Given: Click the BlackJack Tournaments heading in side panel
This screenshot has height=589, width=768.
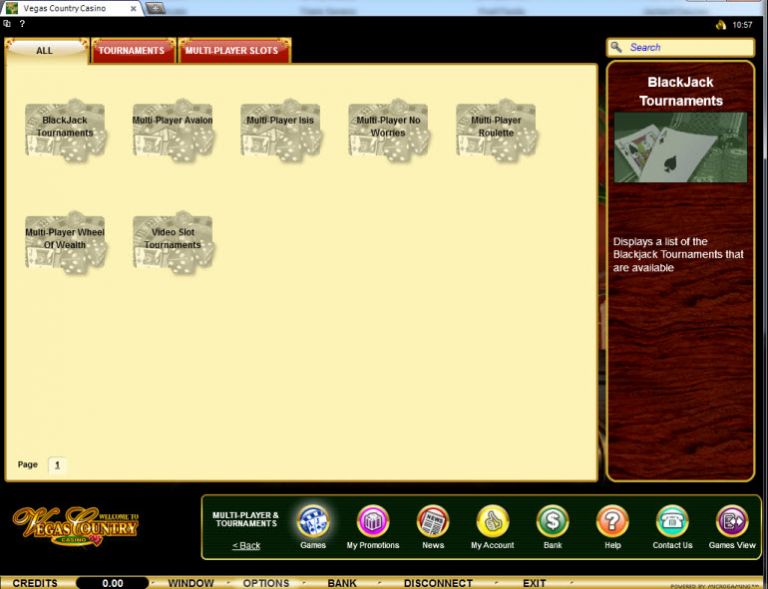Looking at the screenshot, I should point(680,92).
